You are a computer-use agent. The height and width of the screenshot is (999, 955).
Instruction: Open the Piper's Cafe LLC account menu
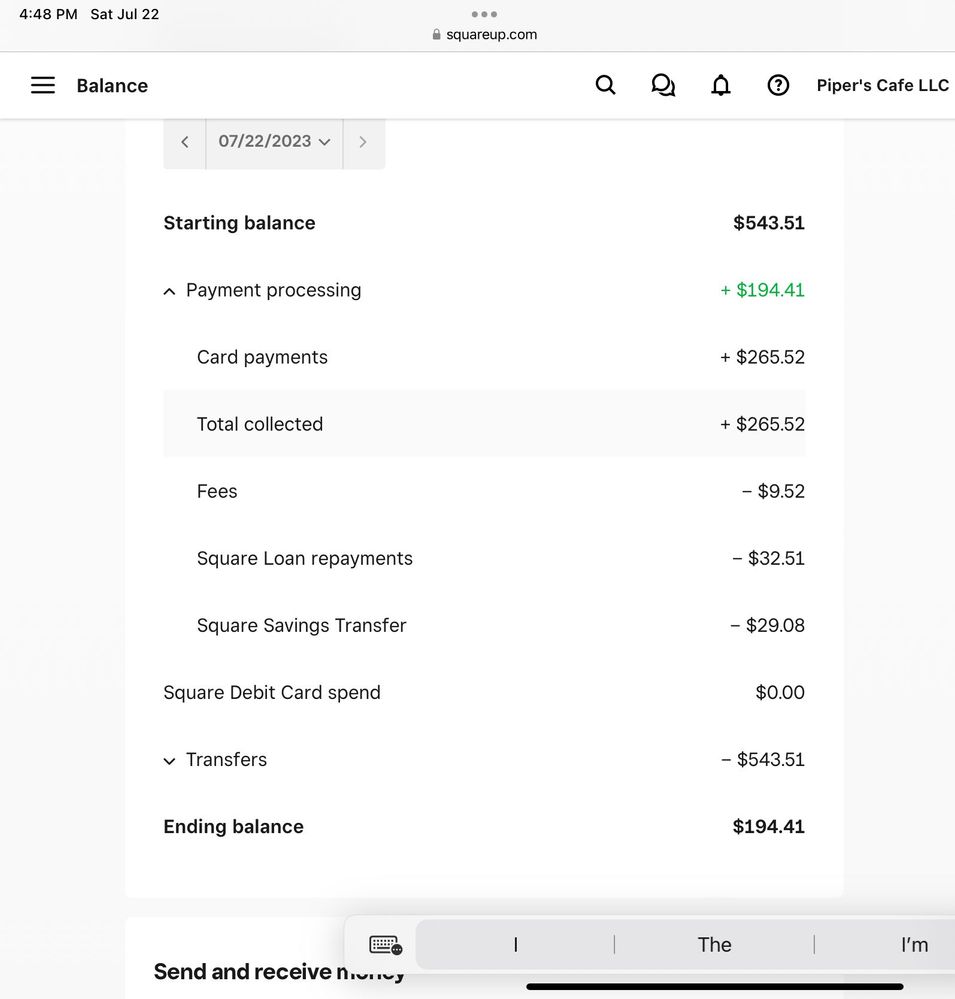tap(882, 86)
